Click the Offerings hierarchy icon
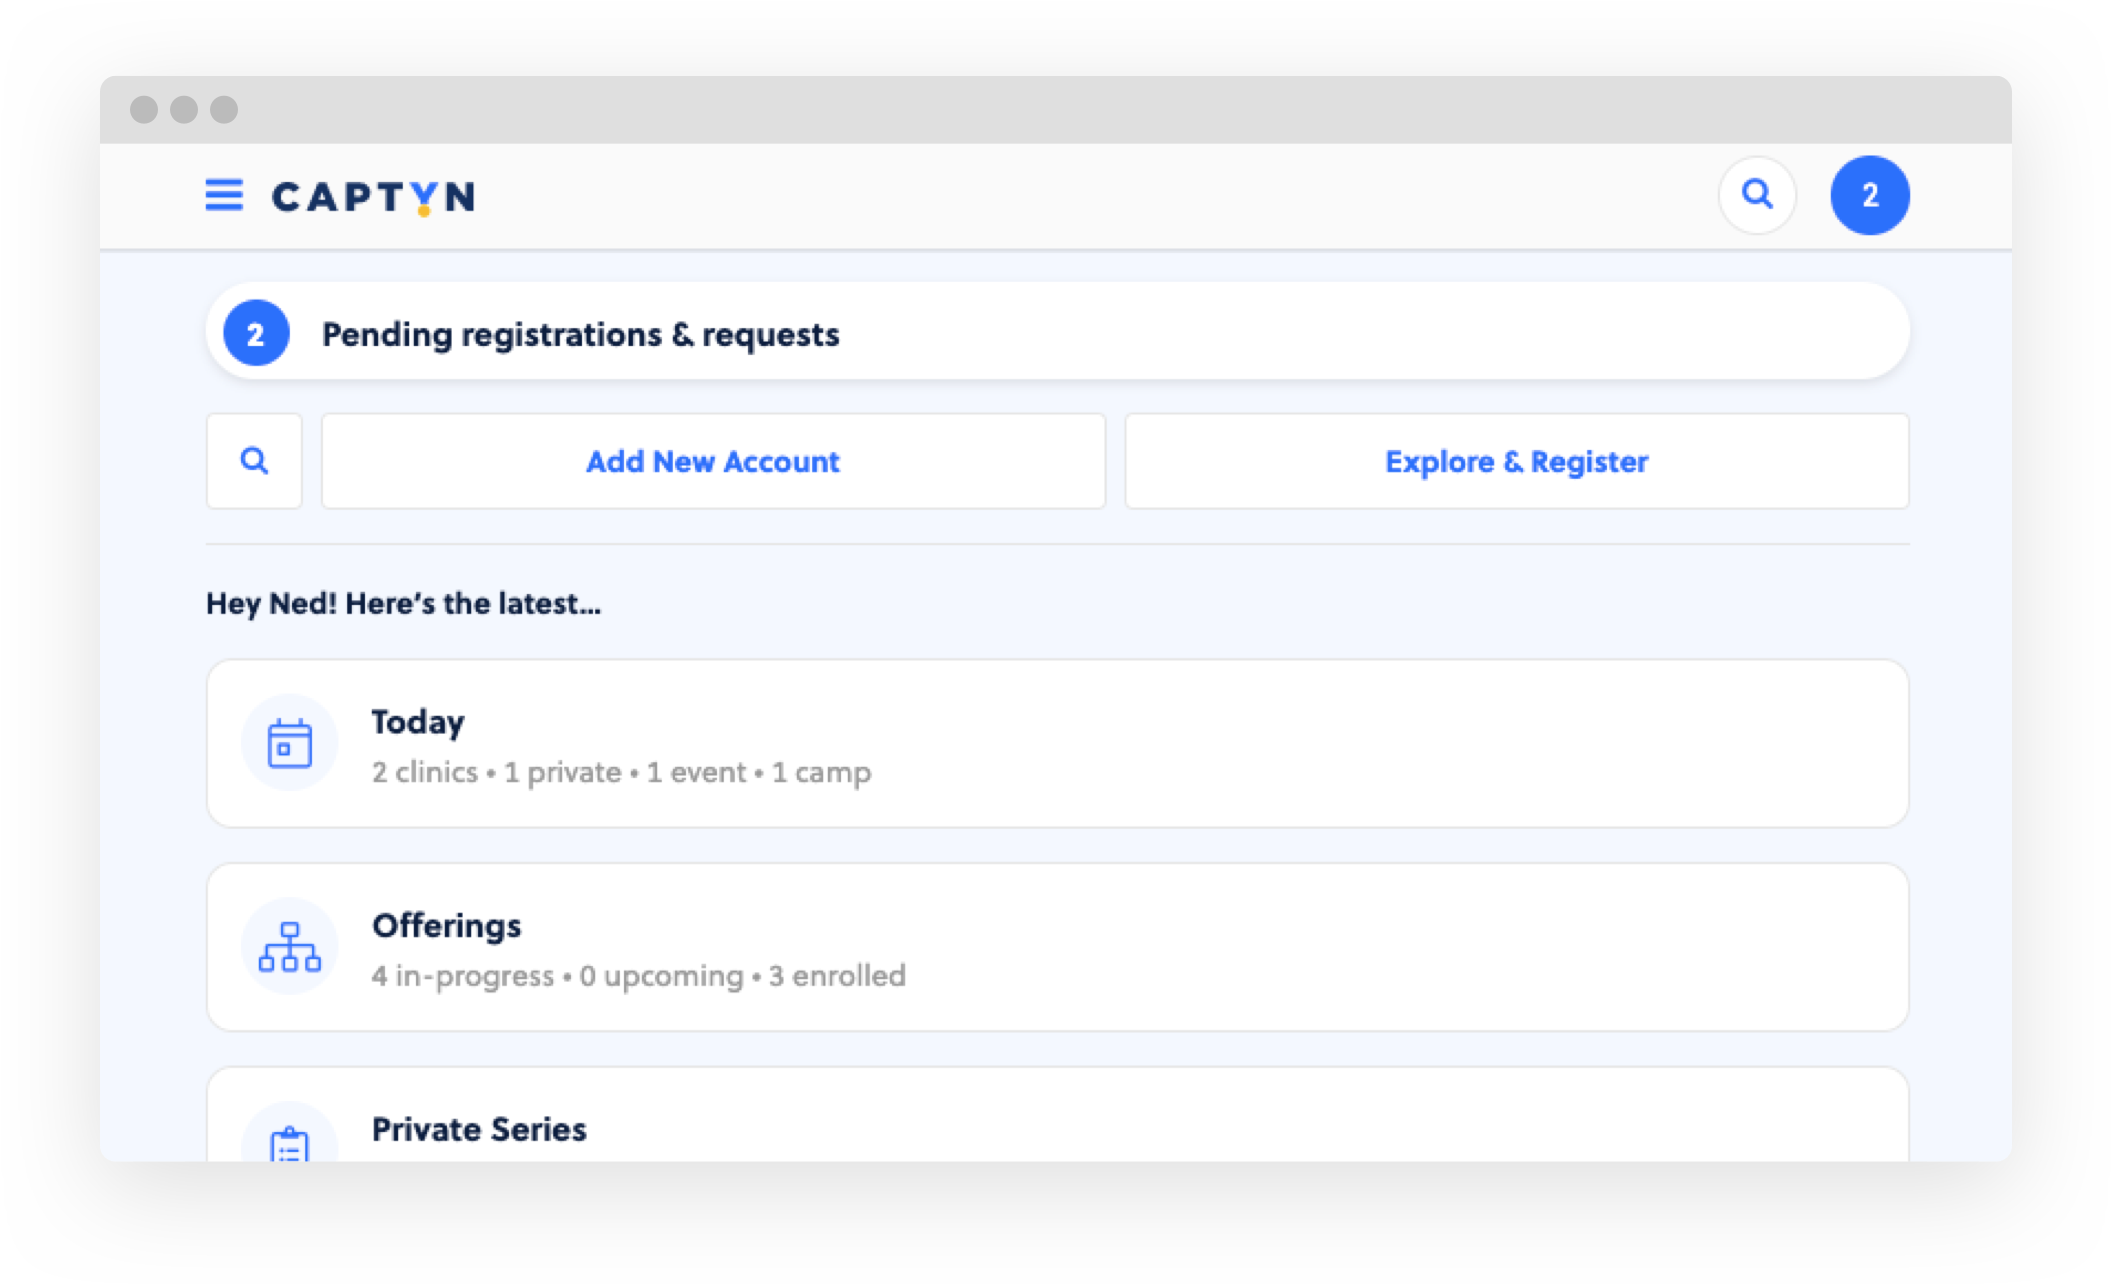Viewport: 2112px width, 1284px height. (x=290, y=946)
